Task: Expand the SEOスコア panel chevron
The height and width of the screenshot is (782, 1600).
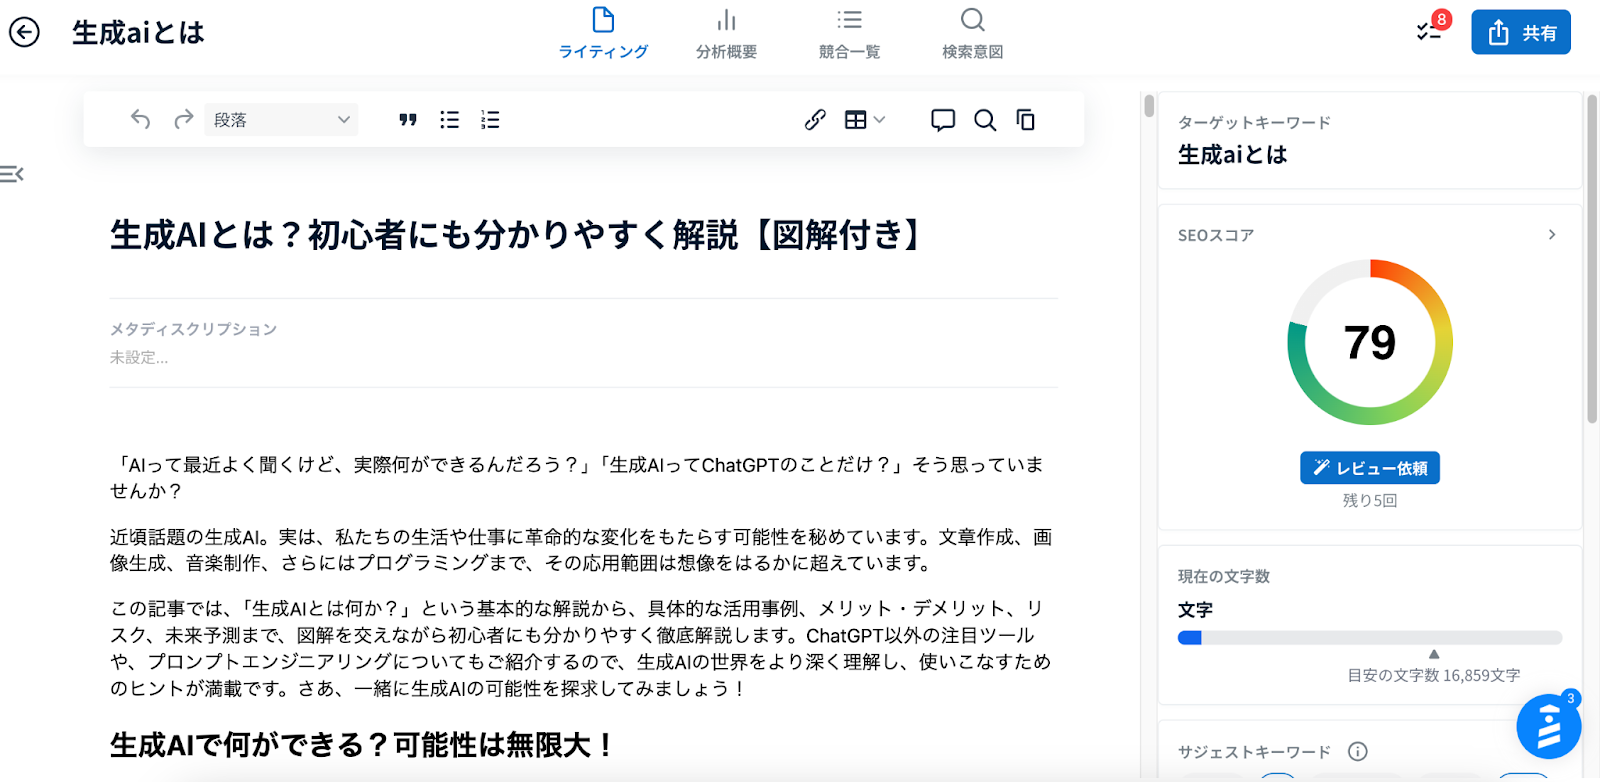Action: (1552, 235)
